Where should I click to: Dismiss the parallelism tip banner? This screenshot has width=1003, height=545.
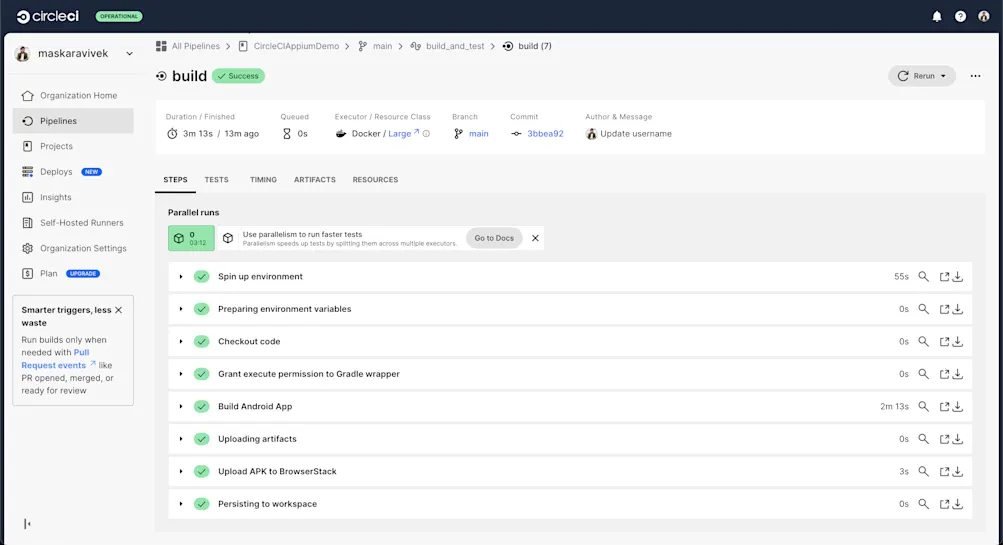point(535,238)
